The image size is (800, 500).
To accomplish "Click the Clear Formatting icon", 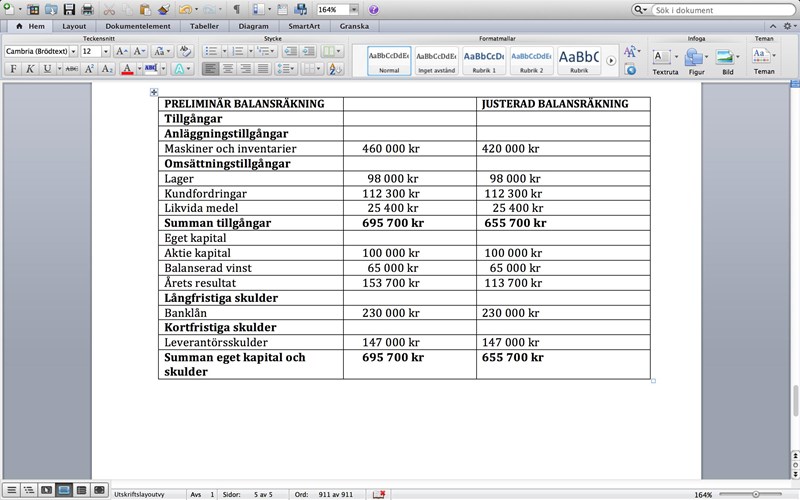I will click(185, 51).
